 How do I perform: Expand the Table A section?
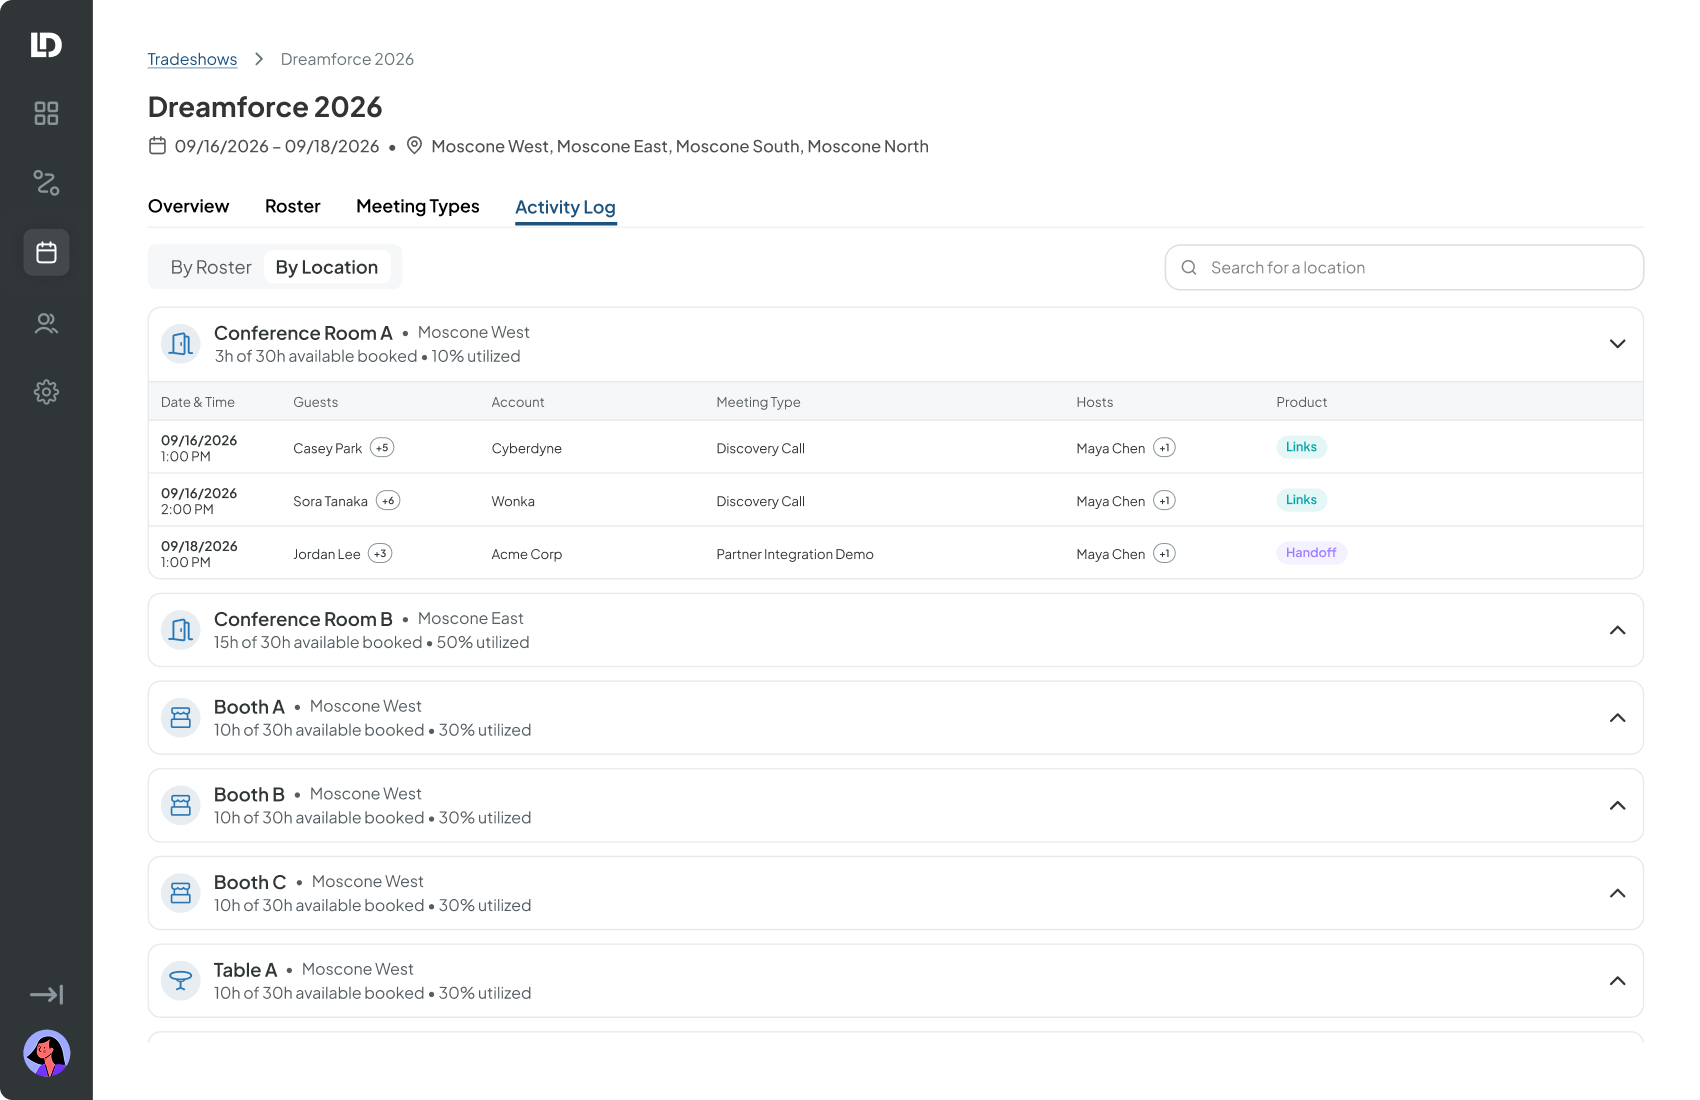click(x=1617, y=981)
